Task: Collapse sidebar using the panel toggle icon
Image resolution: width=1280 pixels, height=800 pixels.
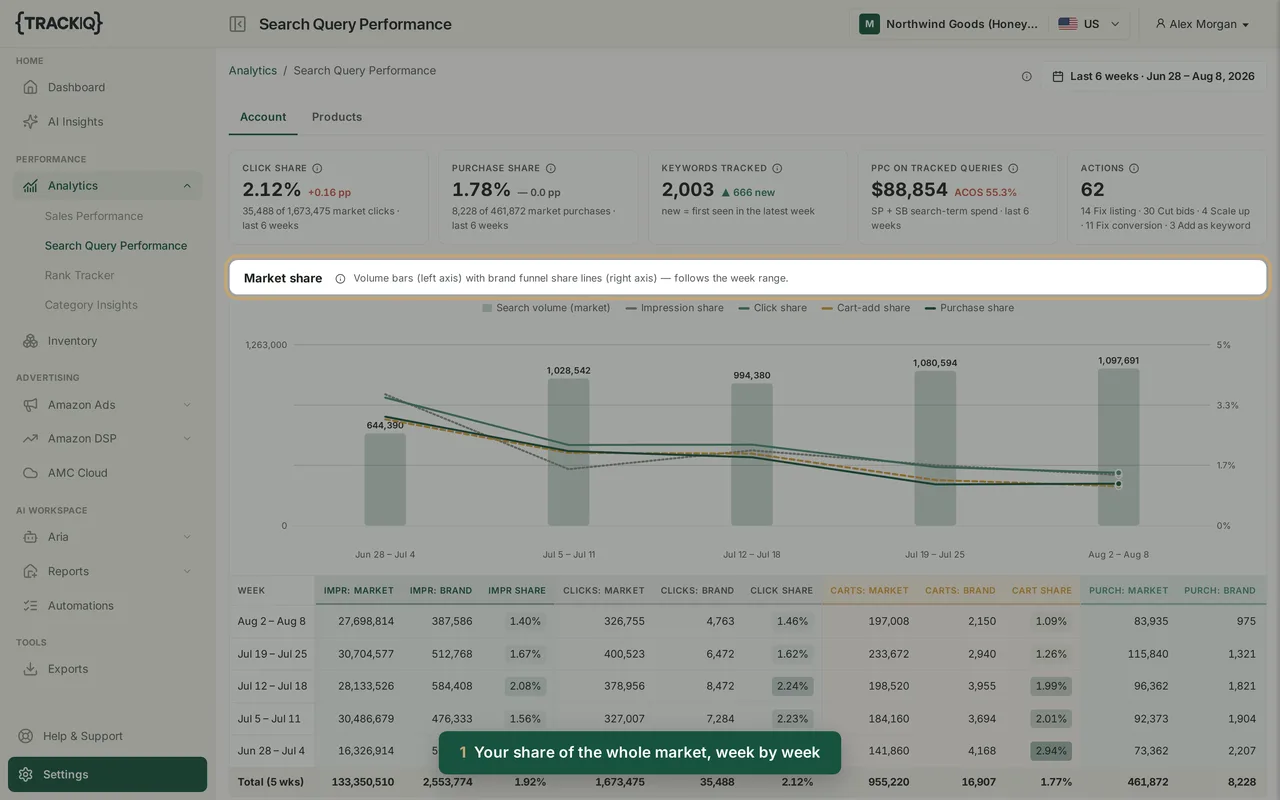Action: [237, 24]
